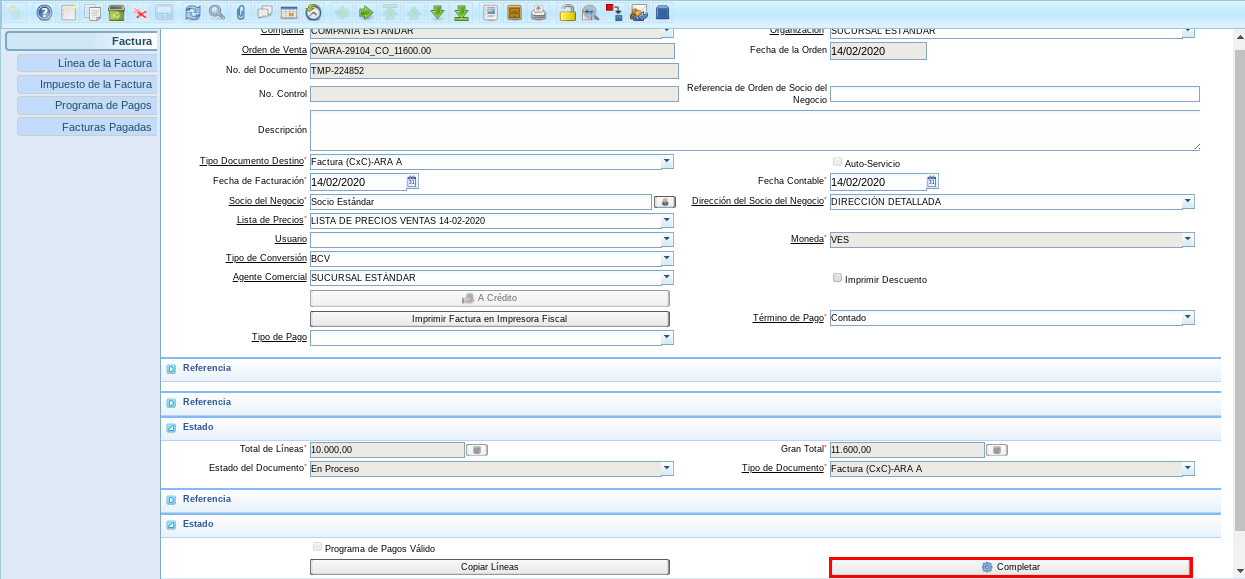The image size is (1245, 579).
Task: Enable the Imprimir Descuento checkbox
Action: tap(837, 279)
